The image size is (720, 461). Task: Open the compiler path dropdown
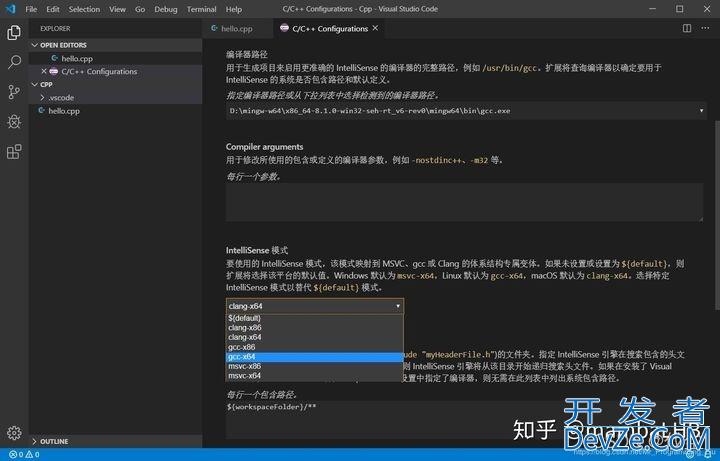point(467,111)
